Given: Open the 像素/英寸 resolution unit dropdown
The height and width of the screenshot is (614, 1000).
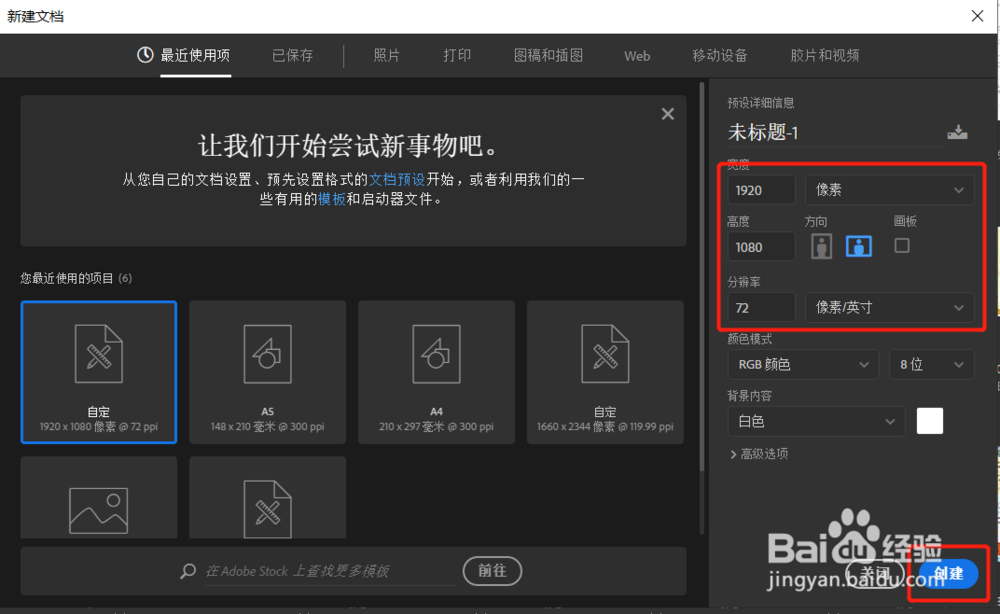Looking at the screenshot, I should click(x=890, y=307).
